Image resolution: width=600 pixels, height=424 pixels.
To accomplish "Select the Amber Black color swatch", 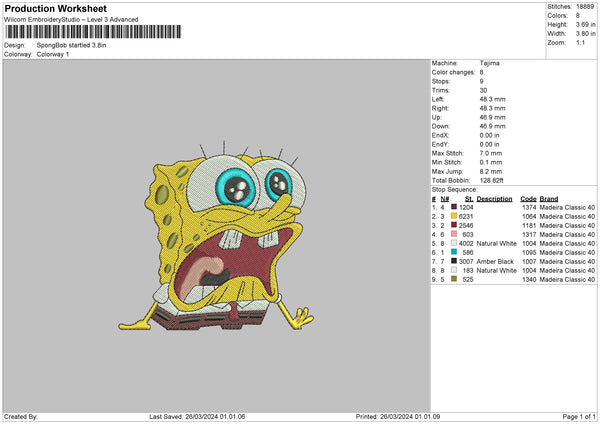I will (455, 261).
